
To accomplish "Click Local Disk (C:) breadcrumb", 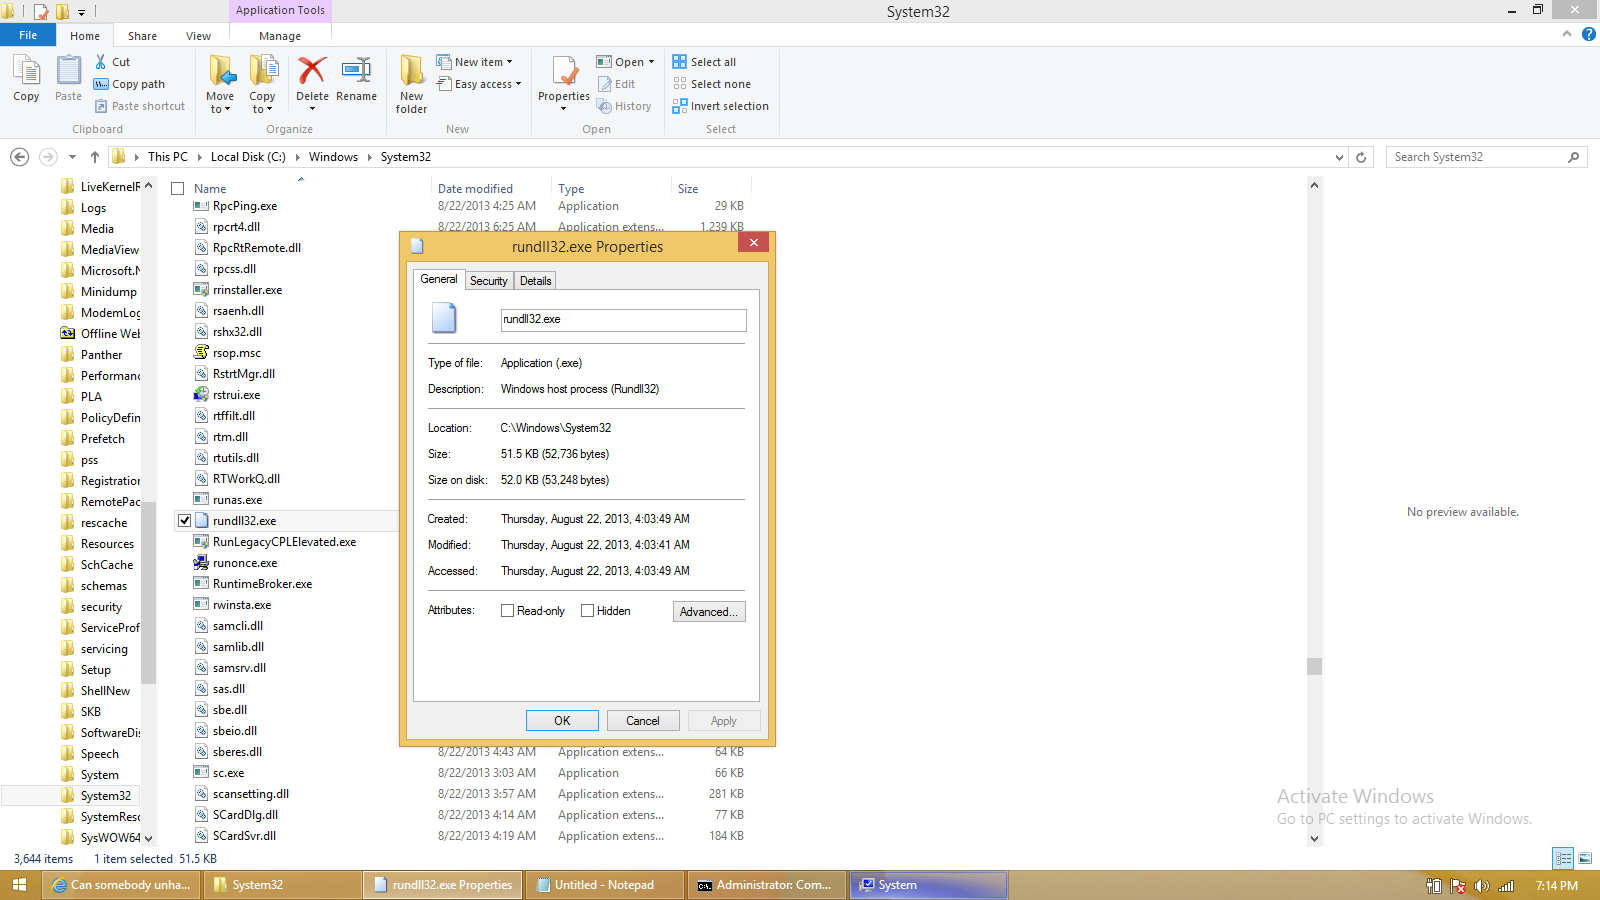I will [x=248, y=157].
